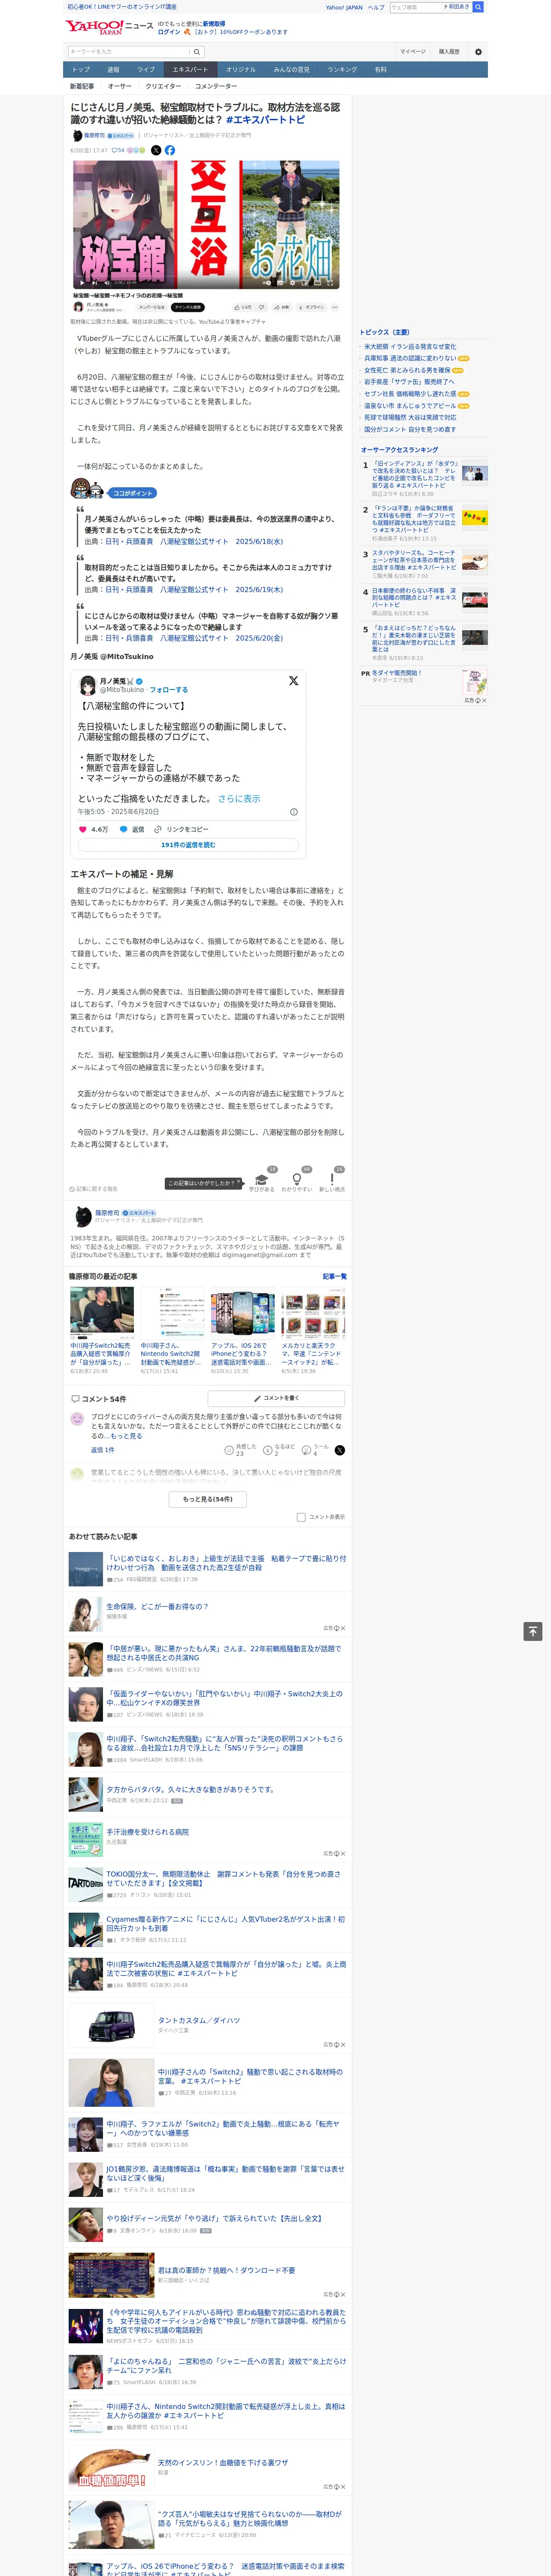The width and height of the screenshot is (551, 2576).
Task: Open TOKIO国分太一、無期限活動休止 article
Action: pos(223,1879)
